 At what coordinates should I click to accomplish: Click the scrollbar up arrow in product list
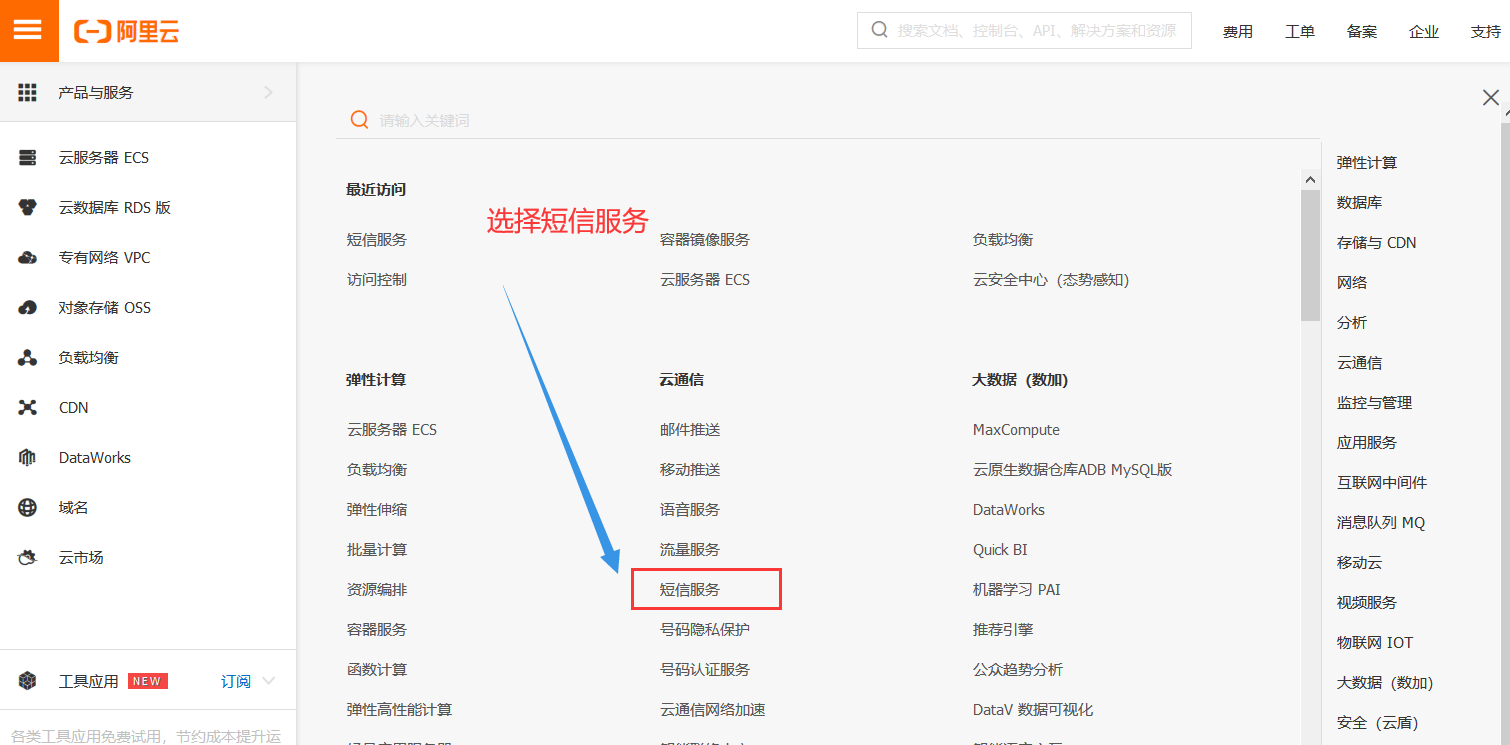[x=1310, y=179]
